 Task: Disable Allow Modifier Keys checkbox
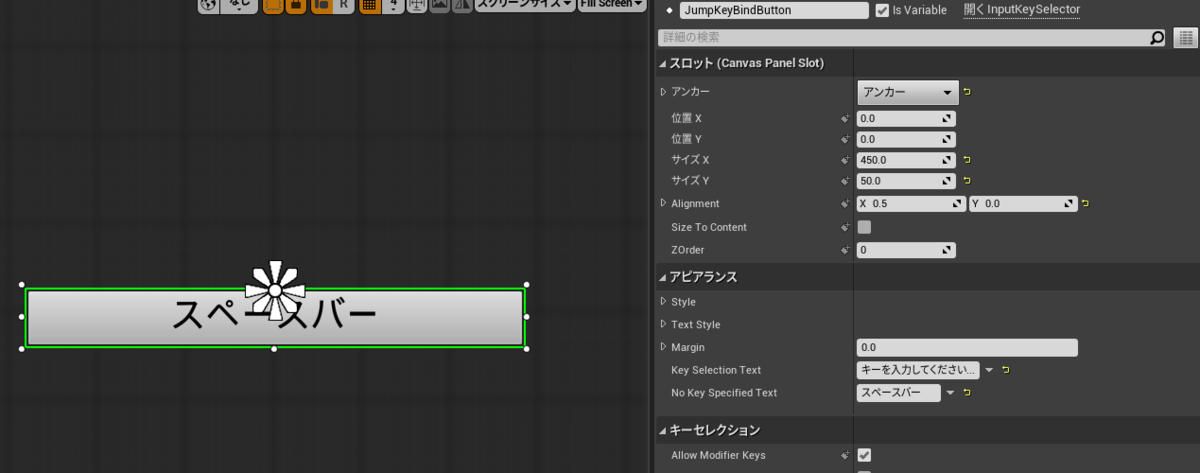[864, 455]
